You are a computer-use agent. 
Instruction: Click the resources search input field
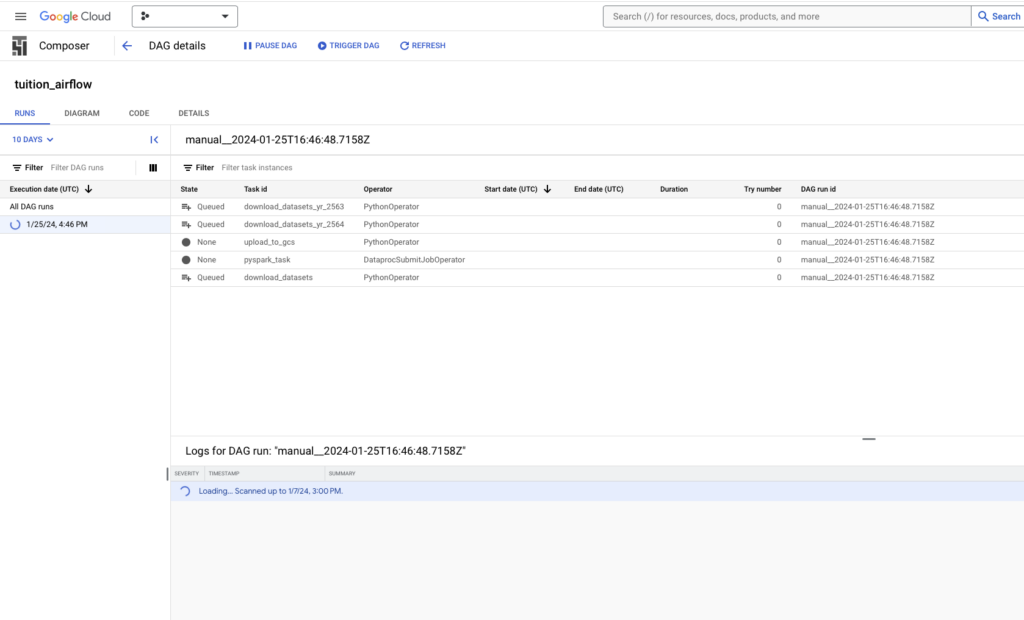(x=786, y=16)
